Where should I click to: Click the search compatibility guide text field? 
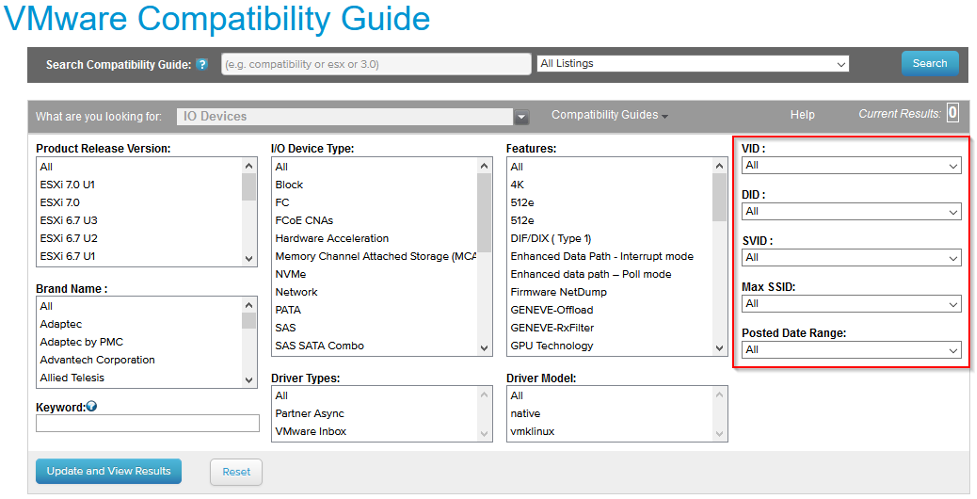point(376,64)
